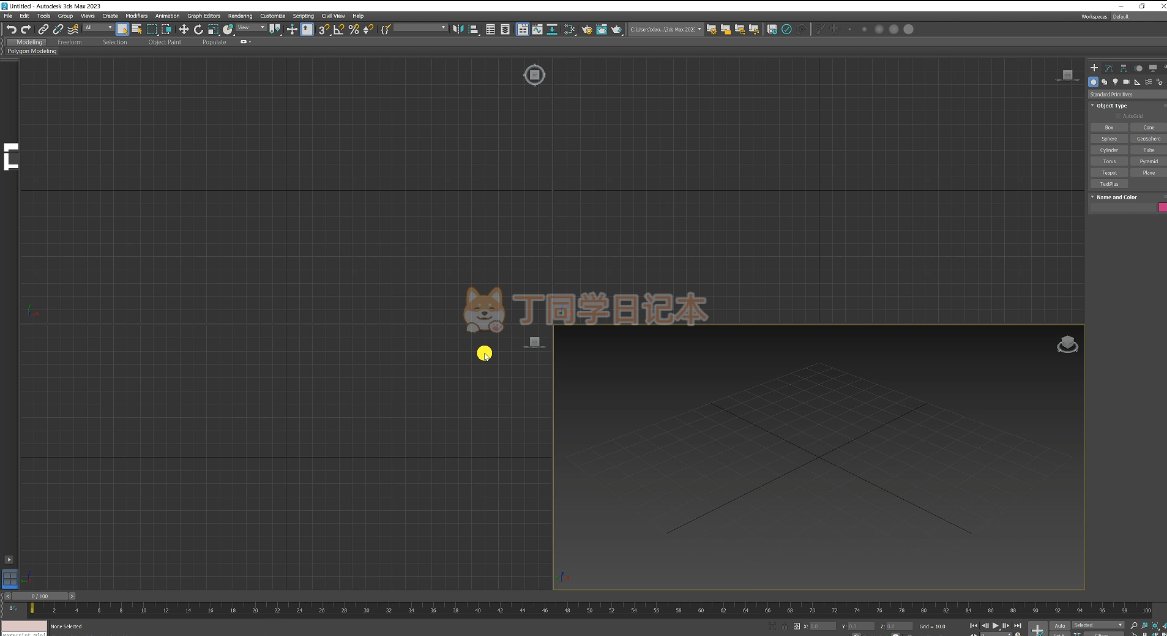Select the Rotate transform tool

tap(198, 30)
